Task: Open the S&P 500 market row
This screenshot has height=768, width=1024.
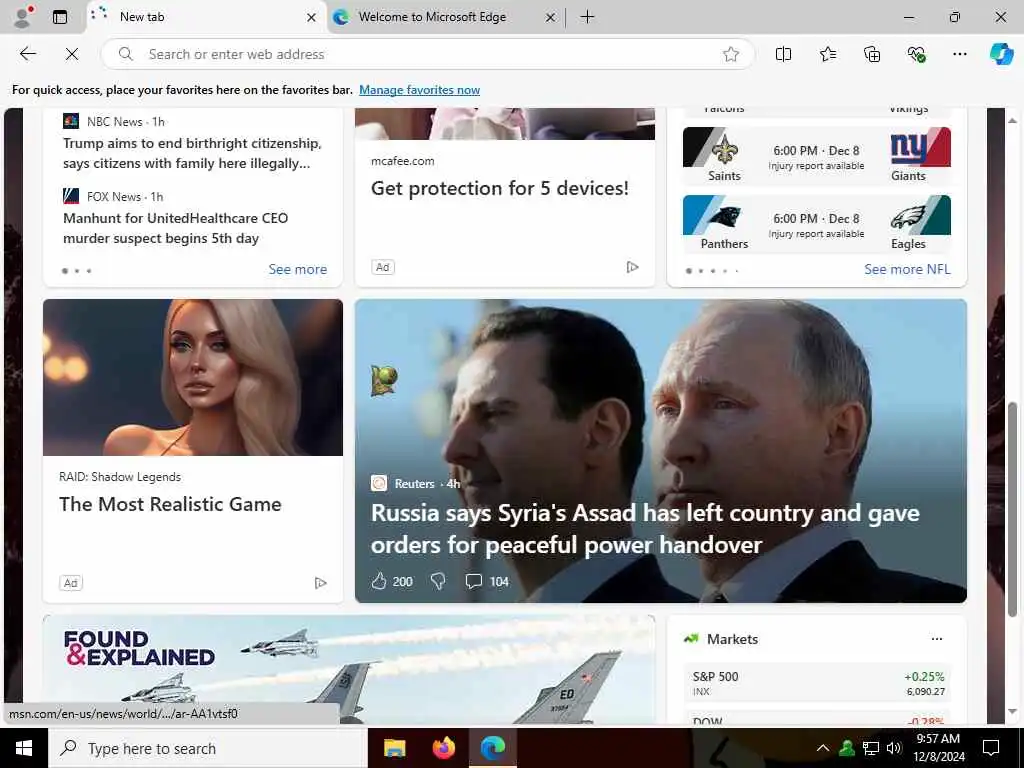Action: (818, 683)
